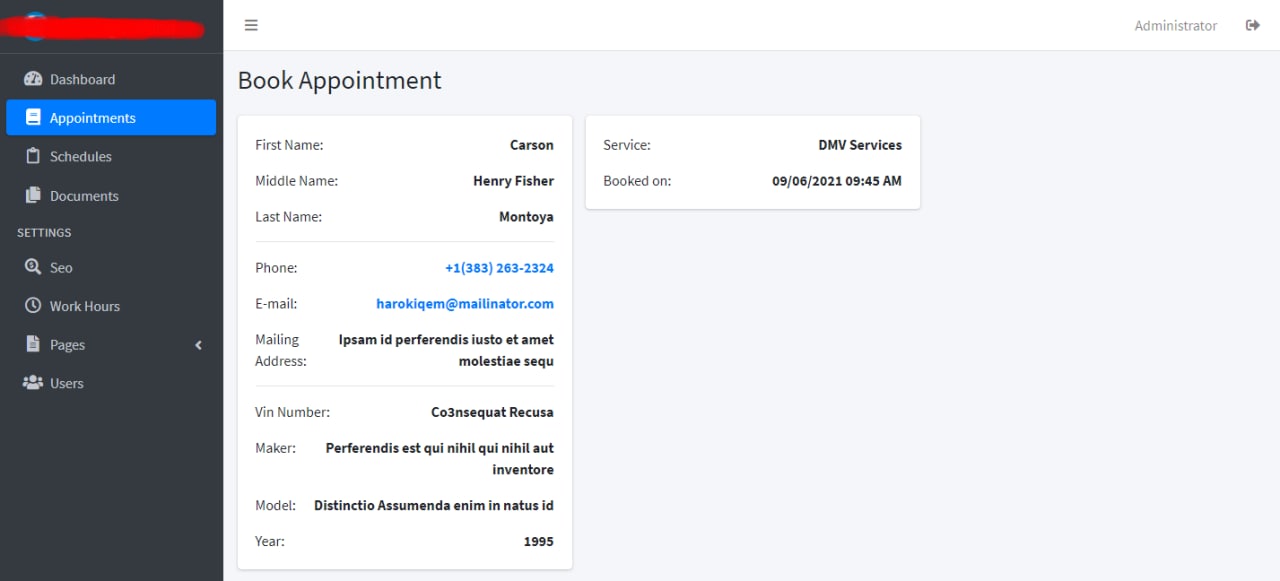Click the hamburger menu toggle icon
This screenshot has height=581, width=1280.
tap(251, 25)
